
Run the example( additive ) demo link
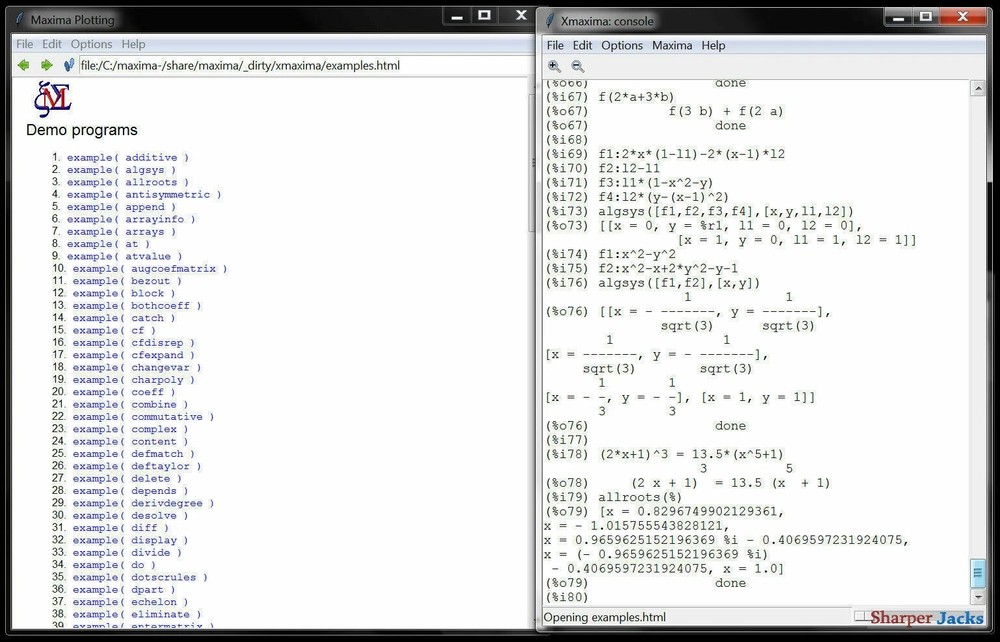[128, 157]
